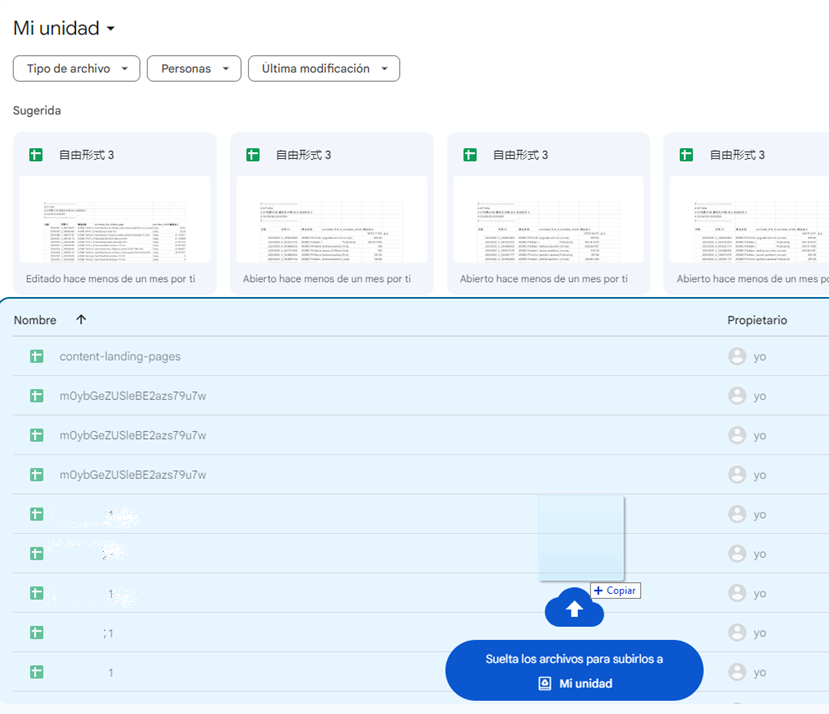Viewport: 829px width, 714px height.
Task: Sort by the Nombre column header
Action: coord(35,320)
